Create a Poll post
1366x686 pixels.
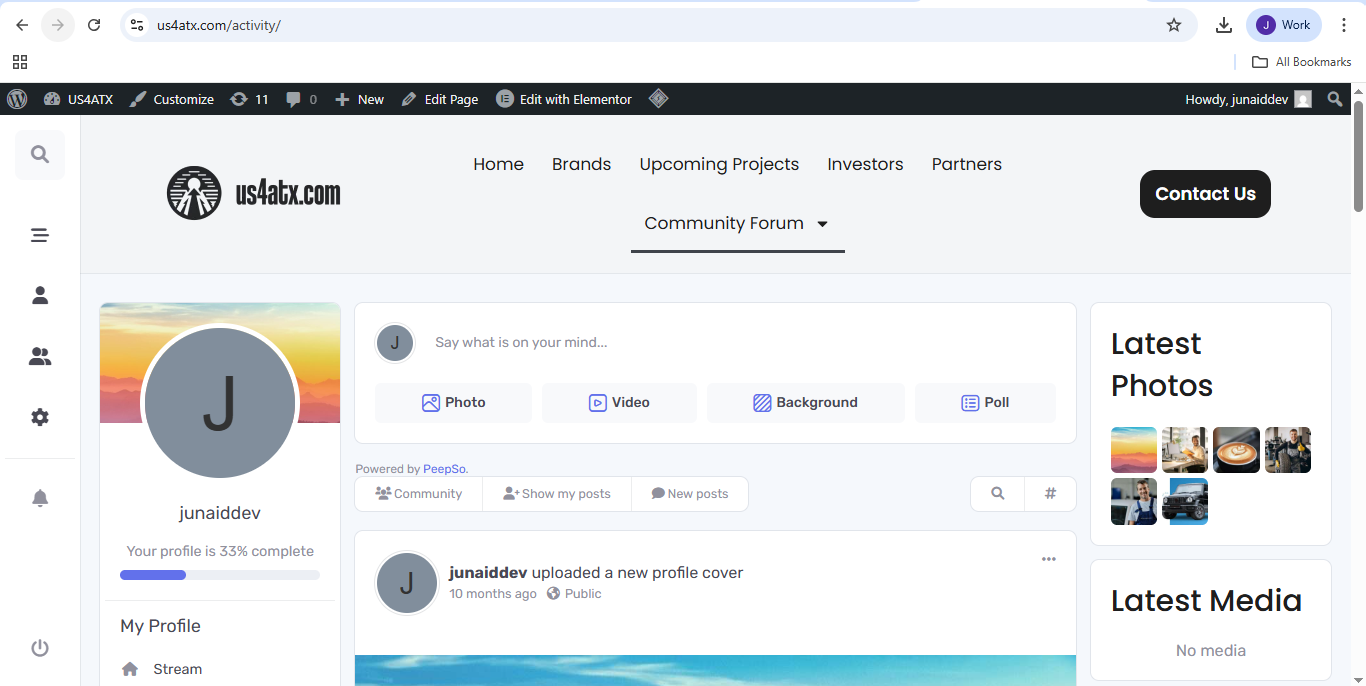click(x=985, y=403)
